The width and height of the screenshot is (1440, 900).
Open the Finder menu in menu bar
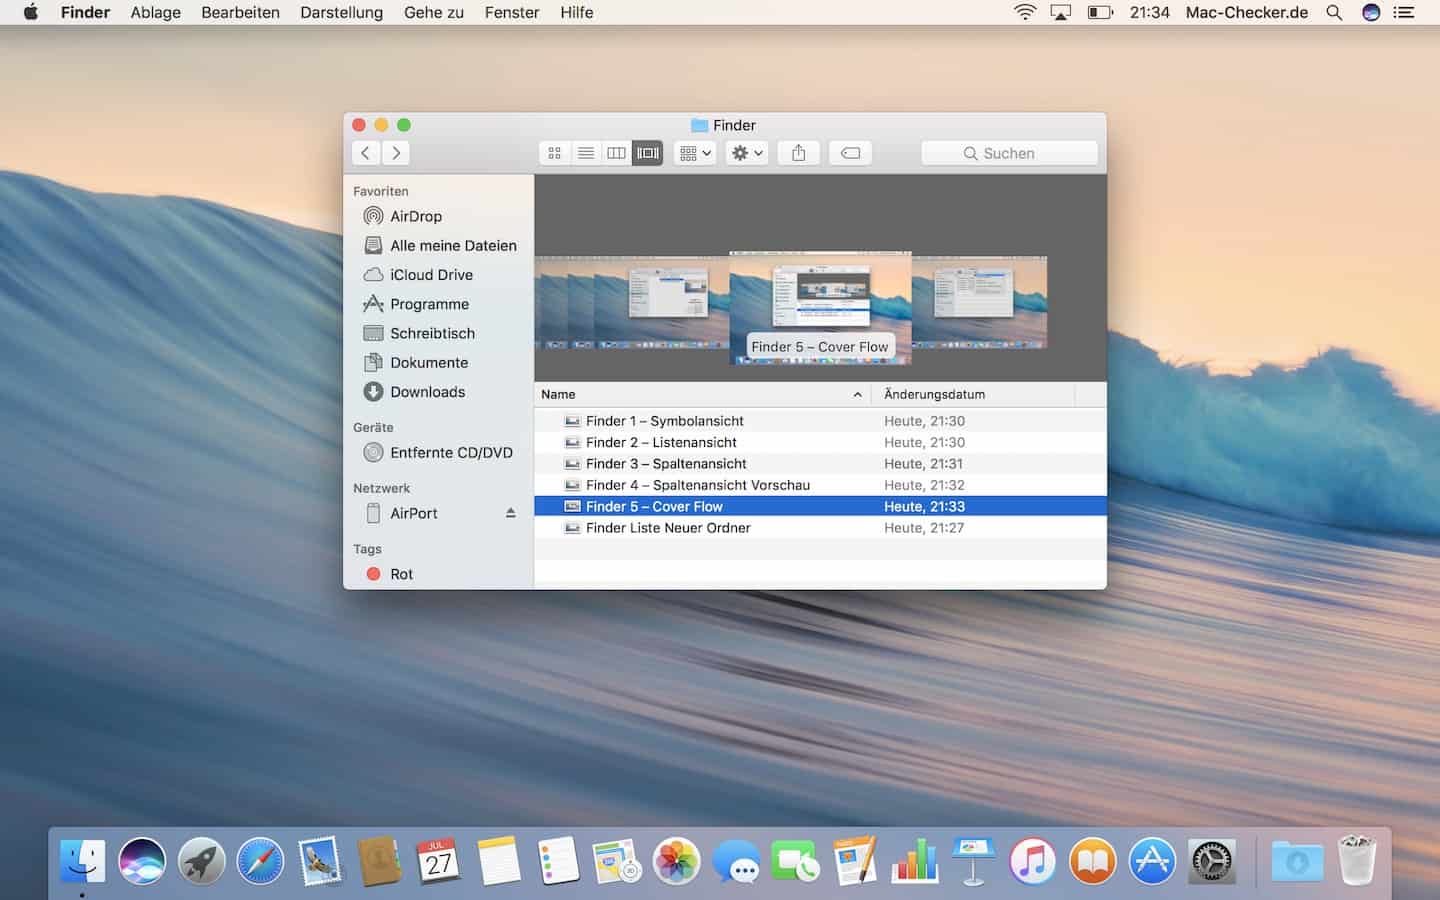(85, 12)
